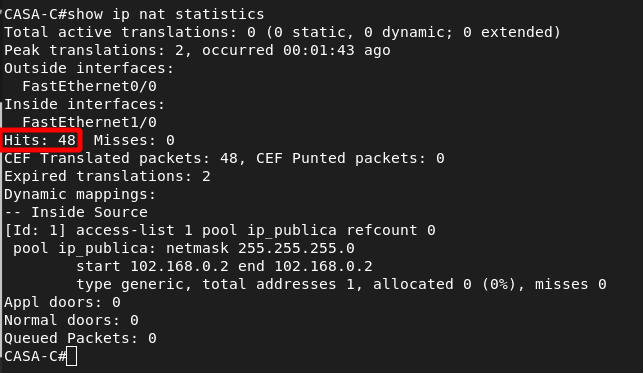Click the start 102.168.0.2 address
The width and height of the screenshot is (643, 373).
pos(152,266)
